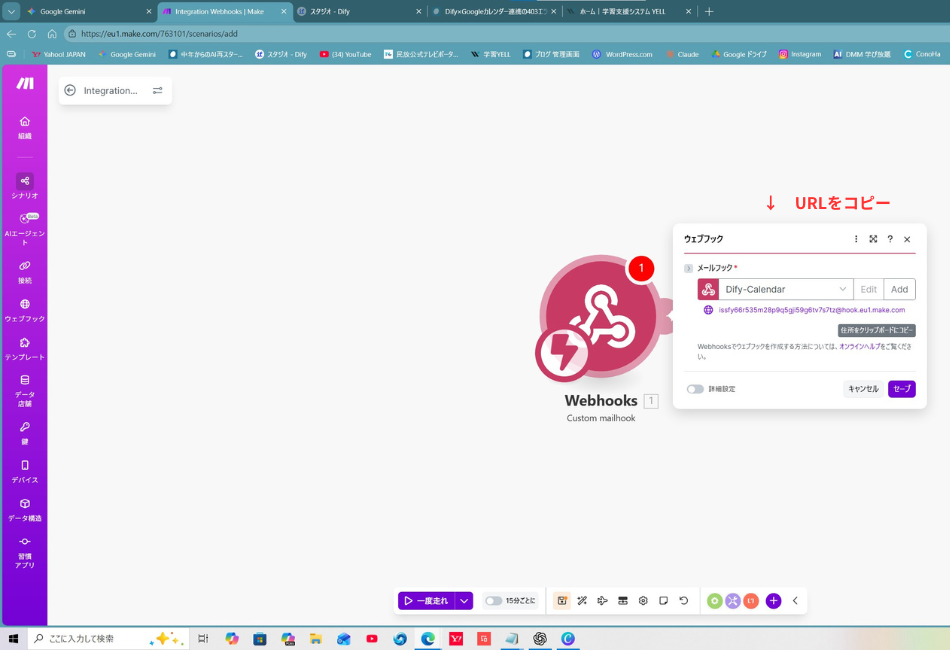Click the auto-align magic wand icon

(x=581, y=601)
